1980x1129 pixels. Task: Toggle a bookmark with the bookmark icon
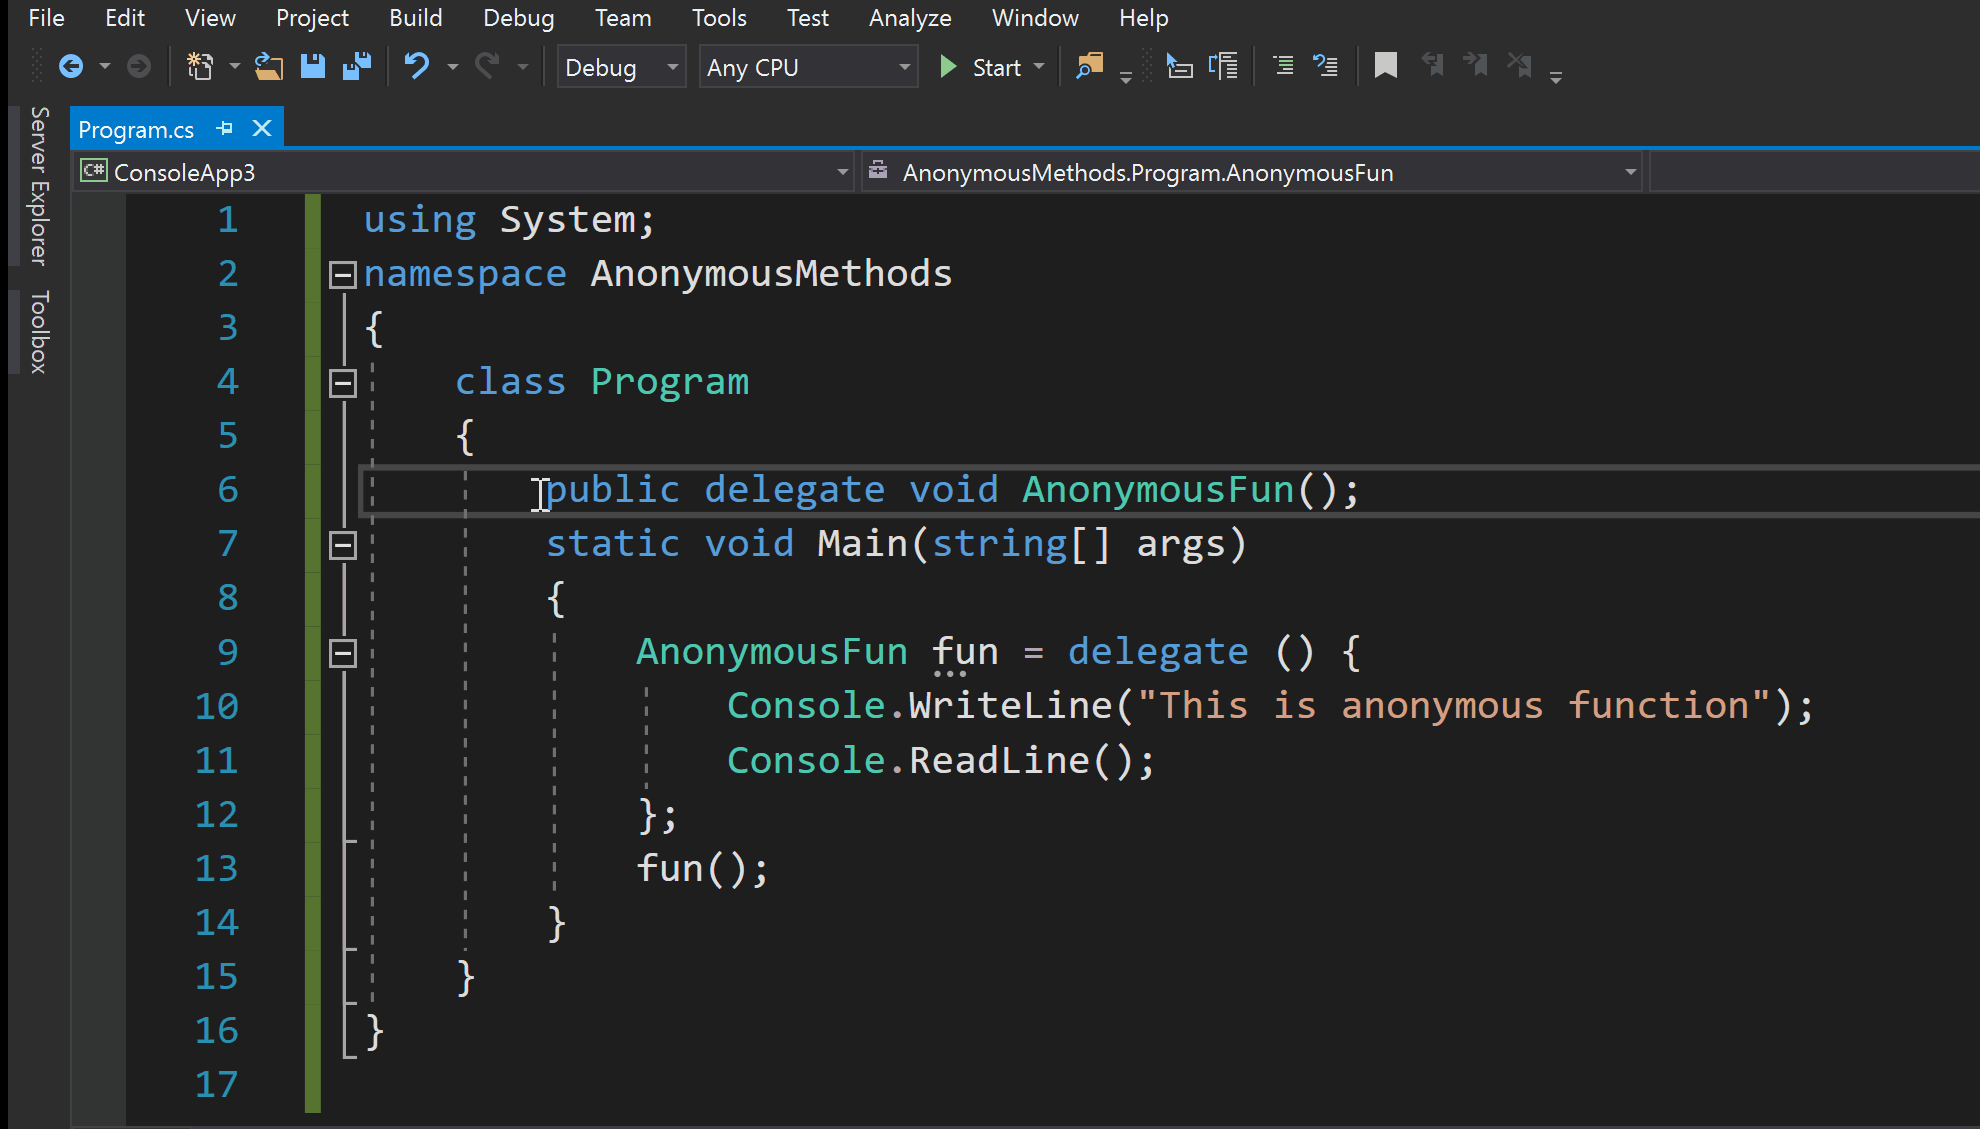pyautogui.click(x=1385, y=66)
